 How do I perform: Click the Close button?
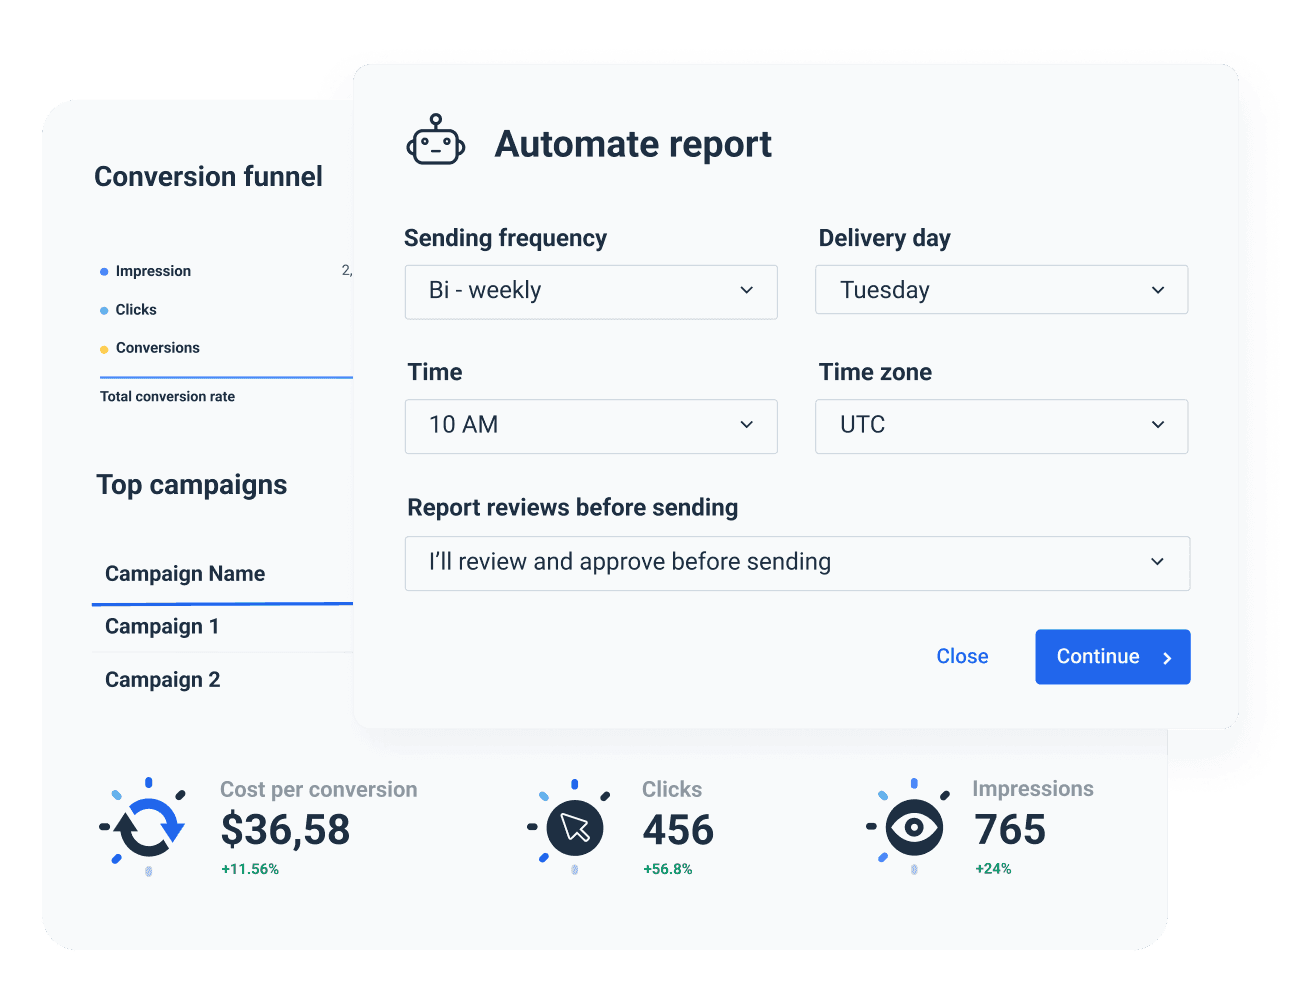[x=962, y=656]
